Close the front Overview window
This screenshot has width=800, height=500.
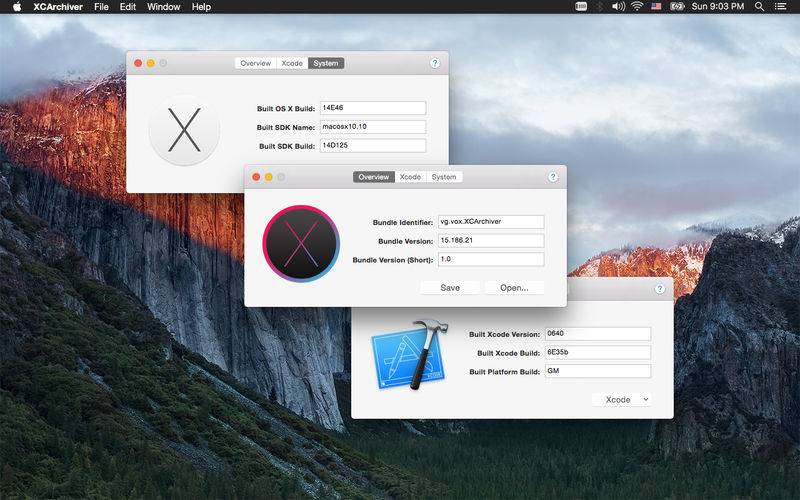click(x=256, y=177)
